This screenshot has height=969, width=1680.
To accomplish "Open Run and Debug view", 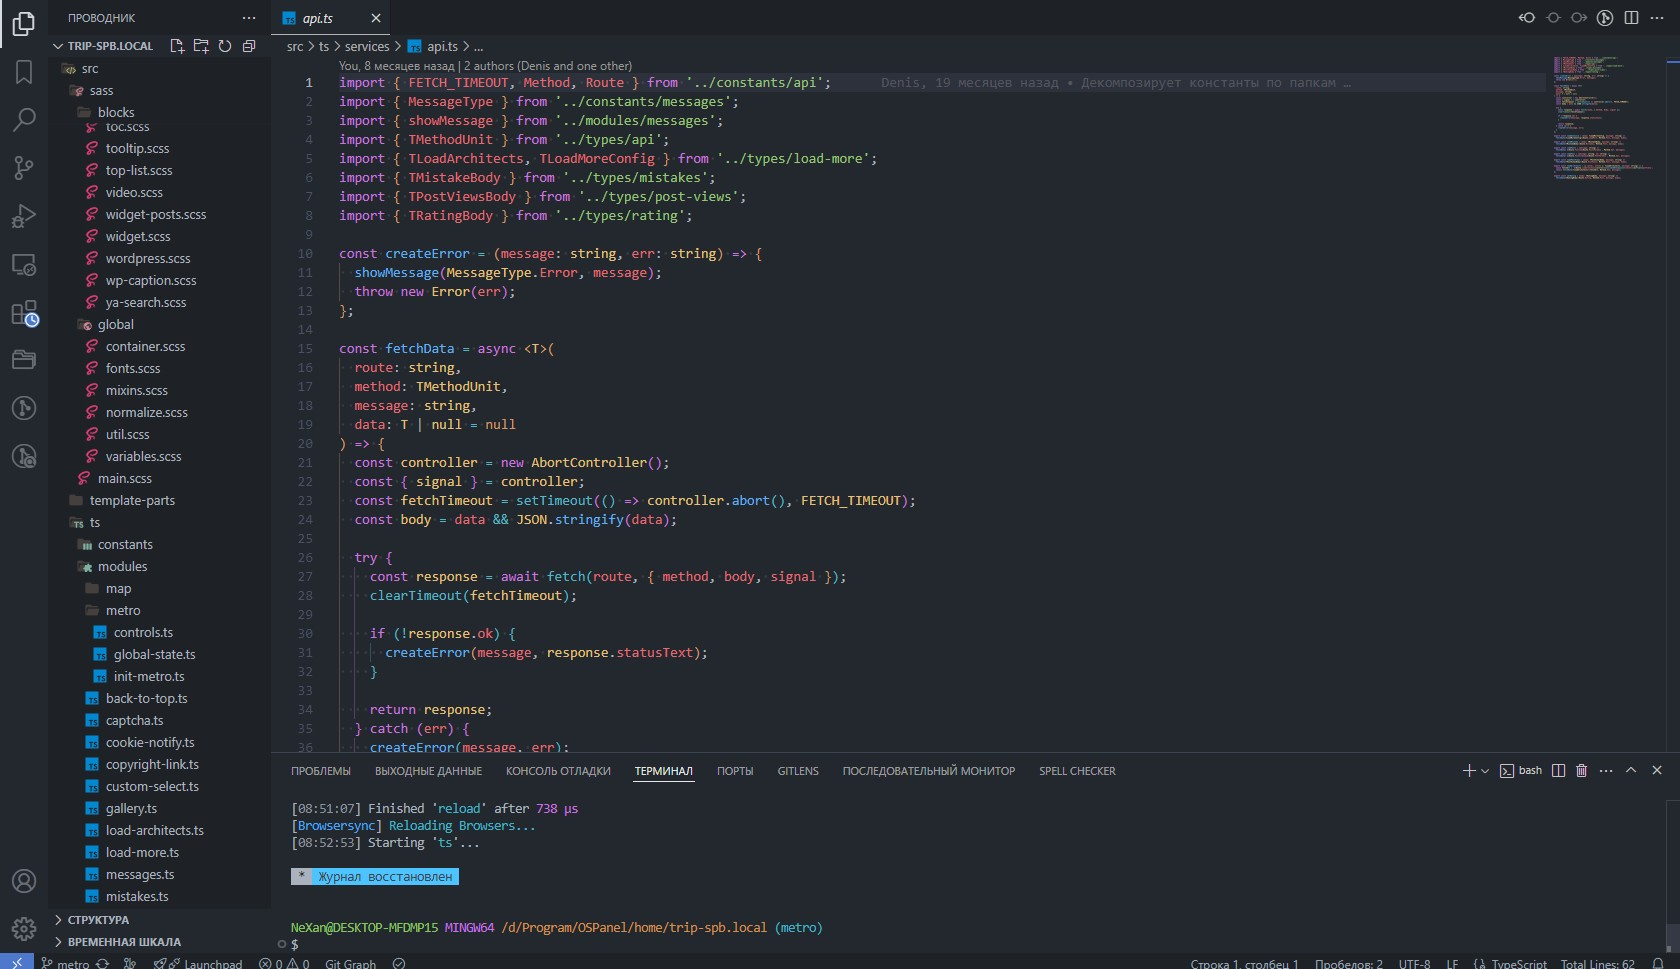I will click(24, 216).
